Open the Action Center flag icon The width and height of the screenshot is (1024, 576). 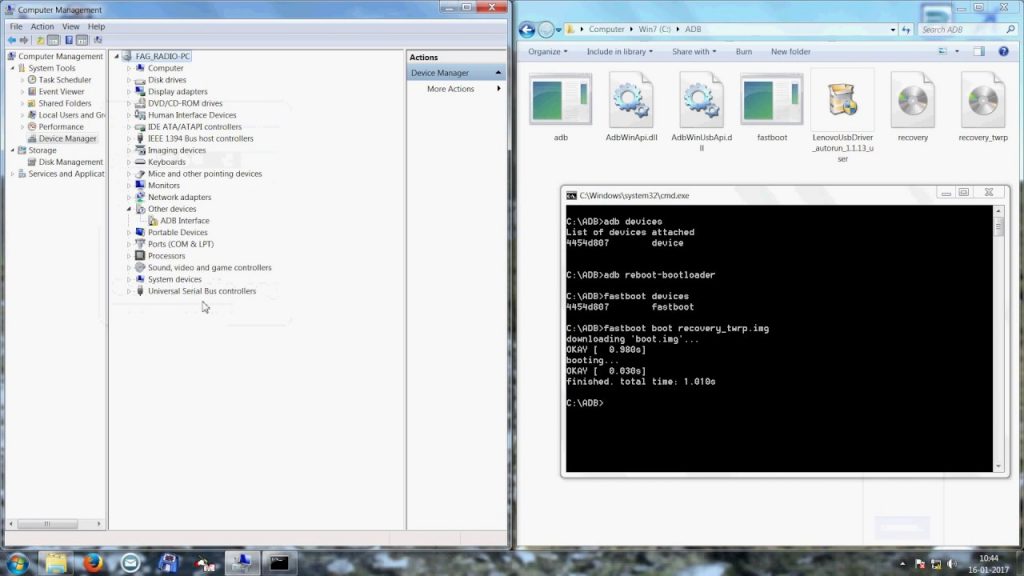(920, 564)
